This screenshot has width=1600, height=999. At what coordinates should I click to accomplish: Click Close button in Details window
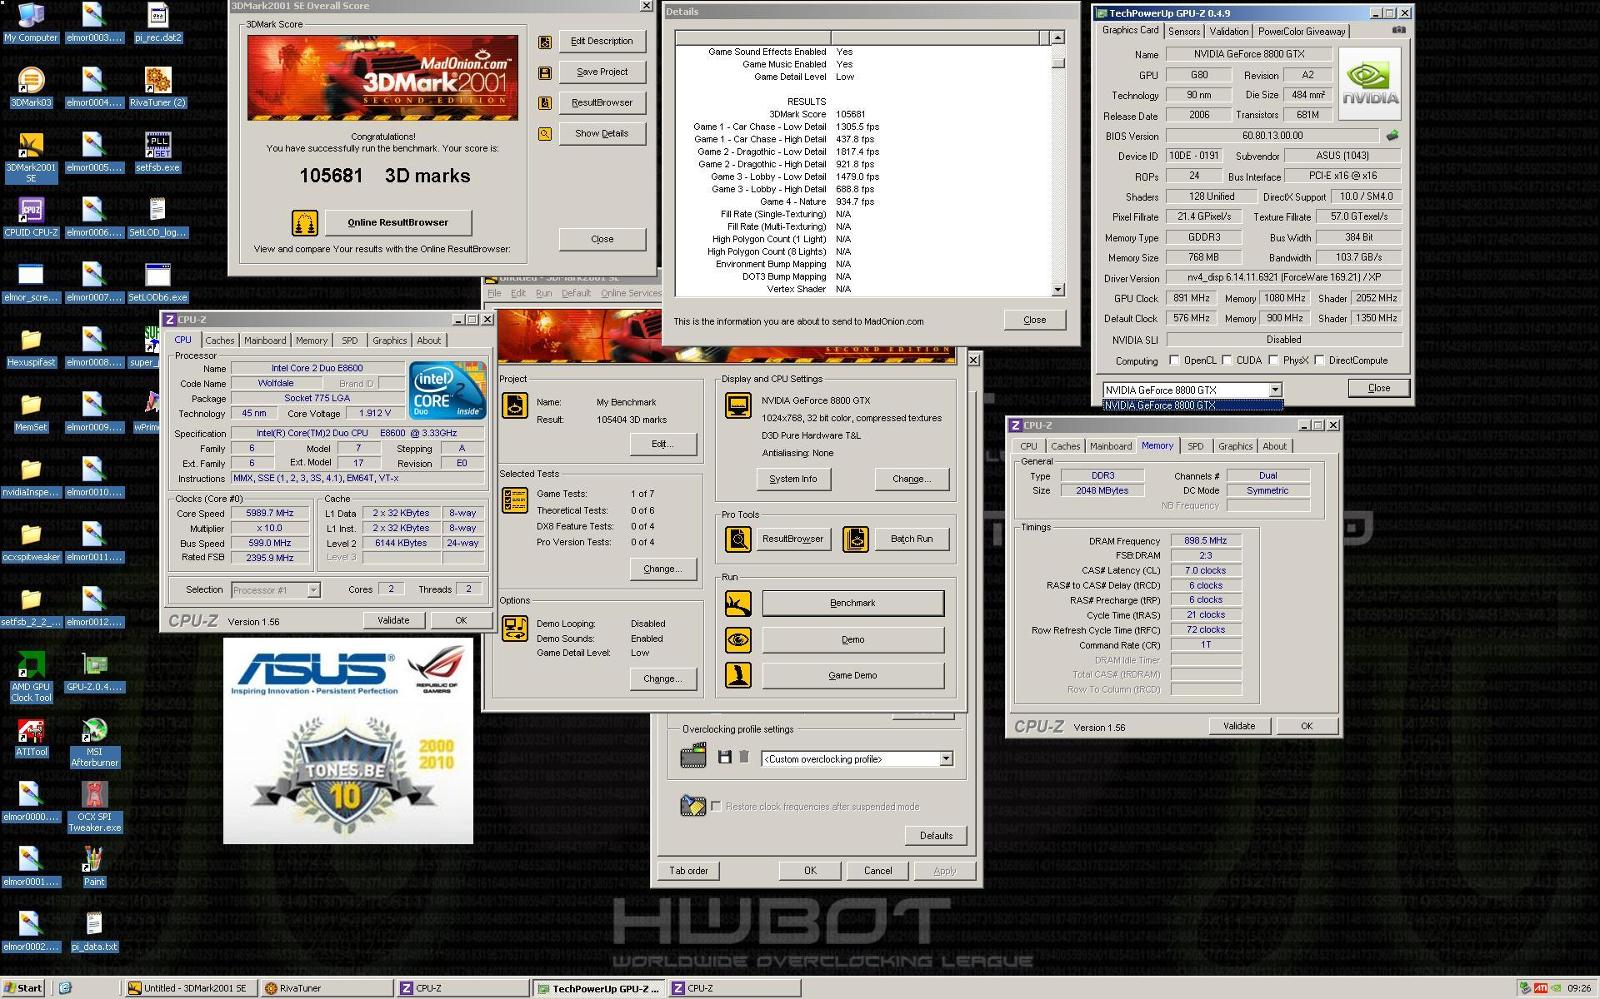(1035, 320)
